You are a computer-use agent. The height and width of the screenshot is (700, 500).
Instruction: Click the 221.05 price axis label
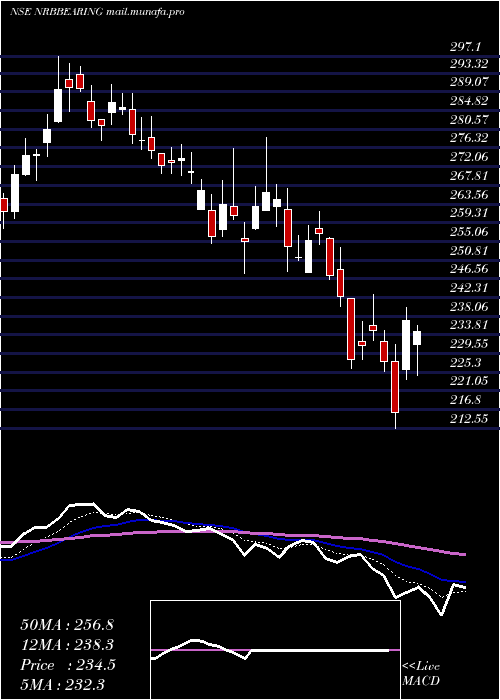pyautogui.click(x=468, y=381)
